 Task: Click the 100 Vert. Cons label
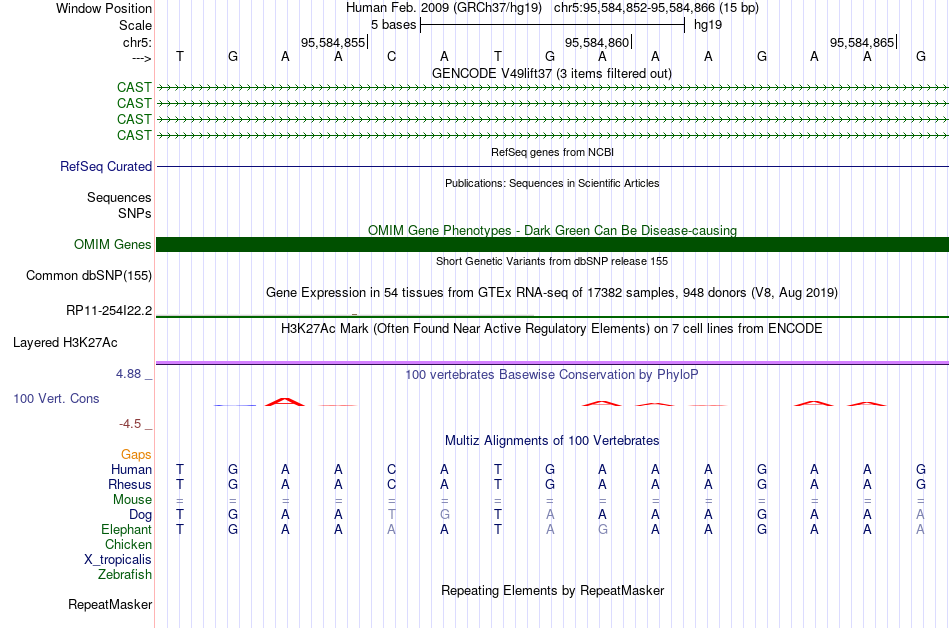pyautogui.click(x=56, y=398)
